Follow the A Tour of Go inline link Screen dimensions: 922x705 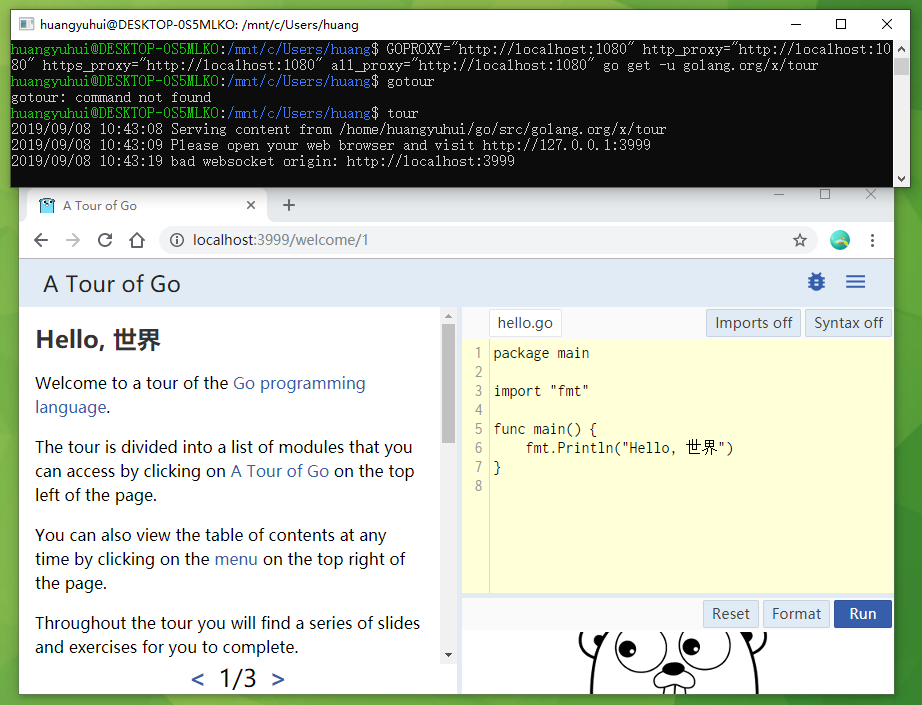coord(280,471)
